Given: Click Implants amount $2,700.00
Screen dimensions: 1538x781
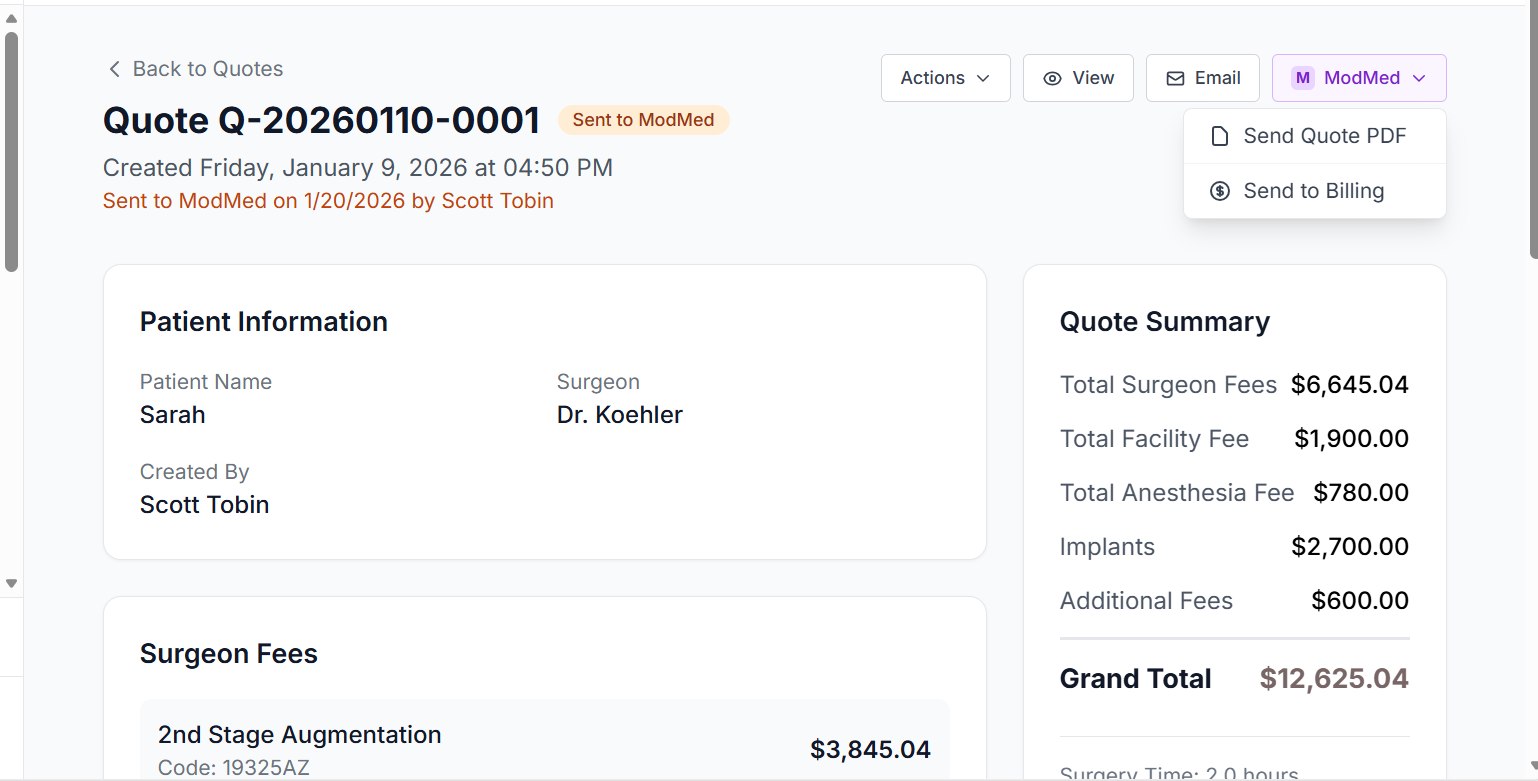Looking at the screenshot, I should tap(1350, 547).
